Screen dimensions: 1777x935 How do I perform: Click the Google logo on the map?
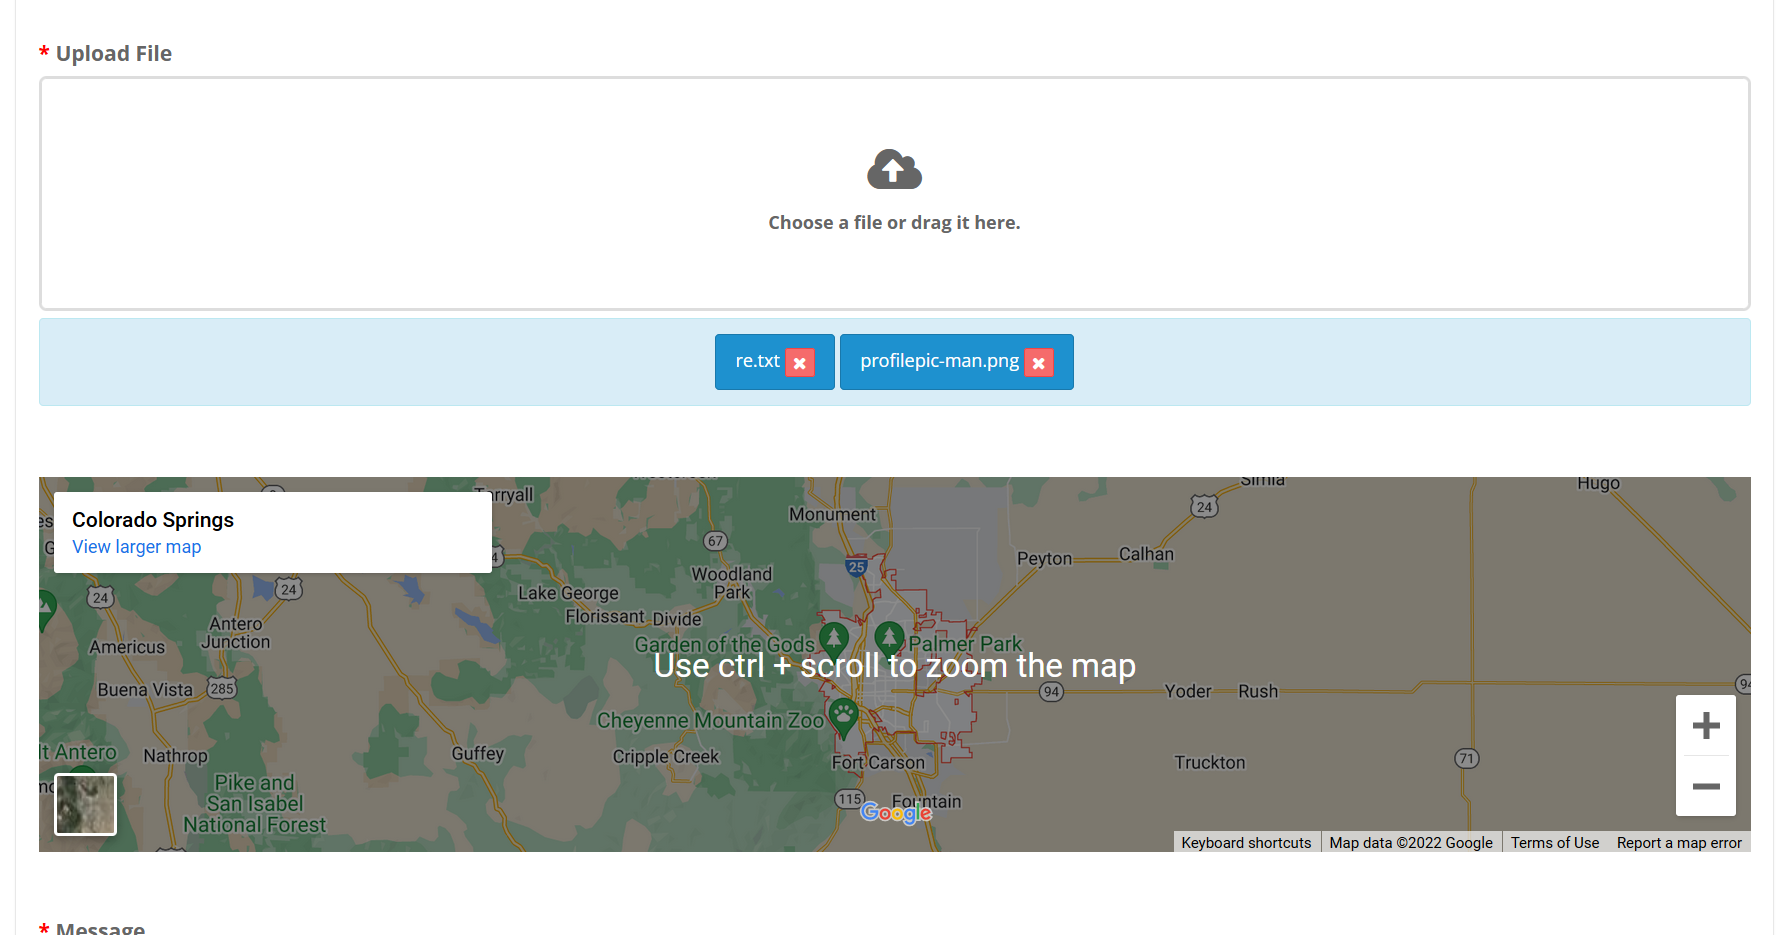(896, 813)
